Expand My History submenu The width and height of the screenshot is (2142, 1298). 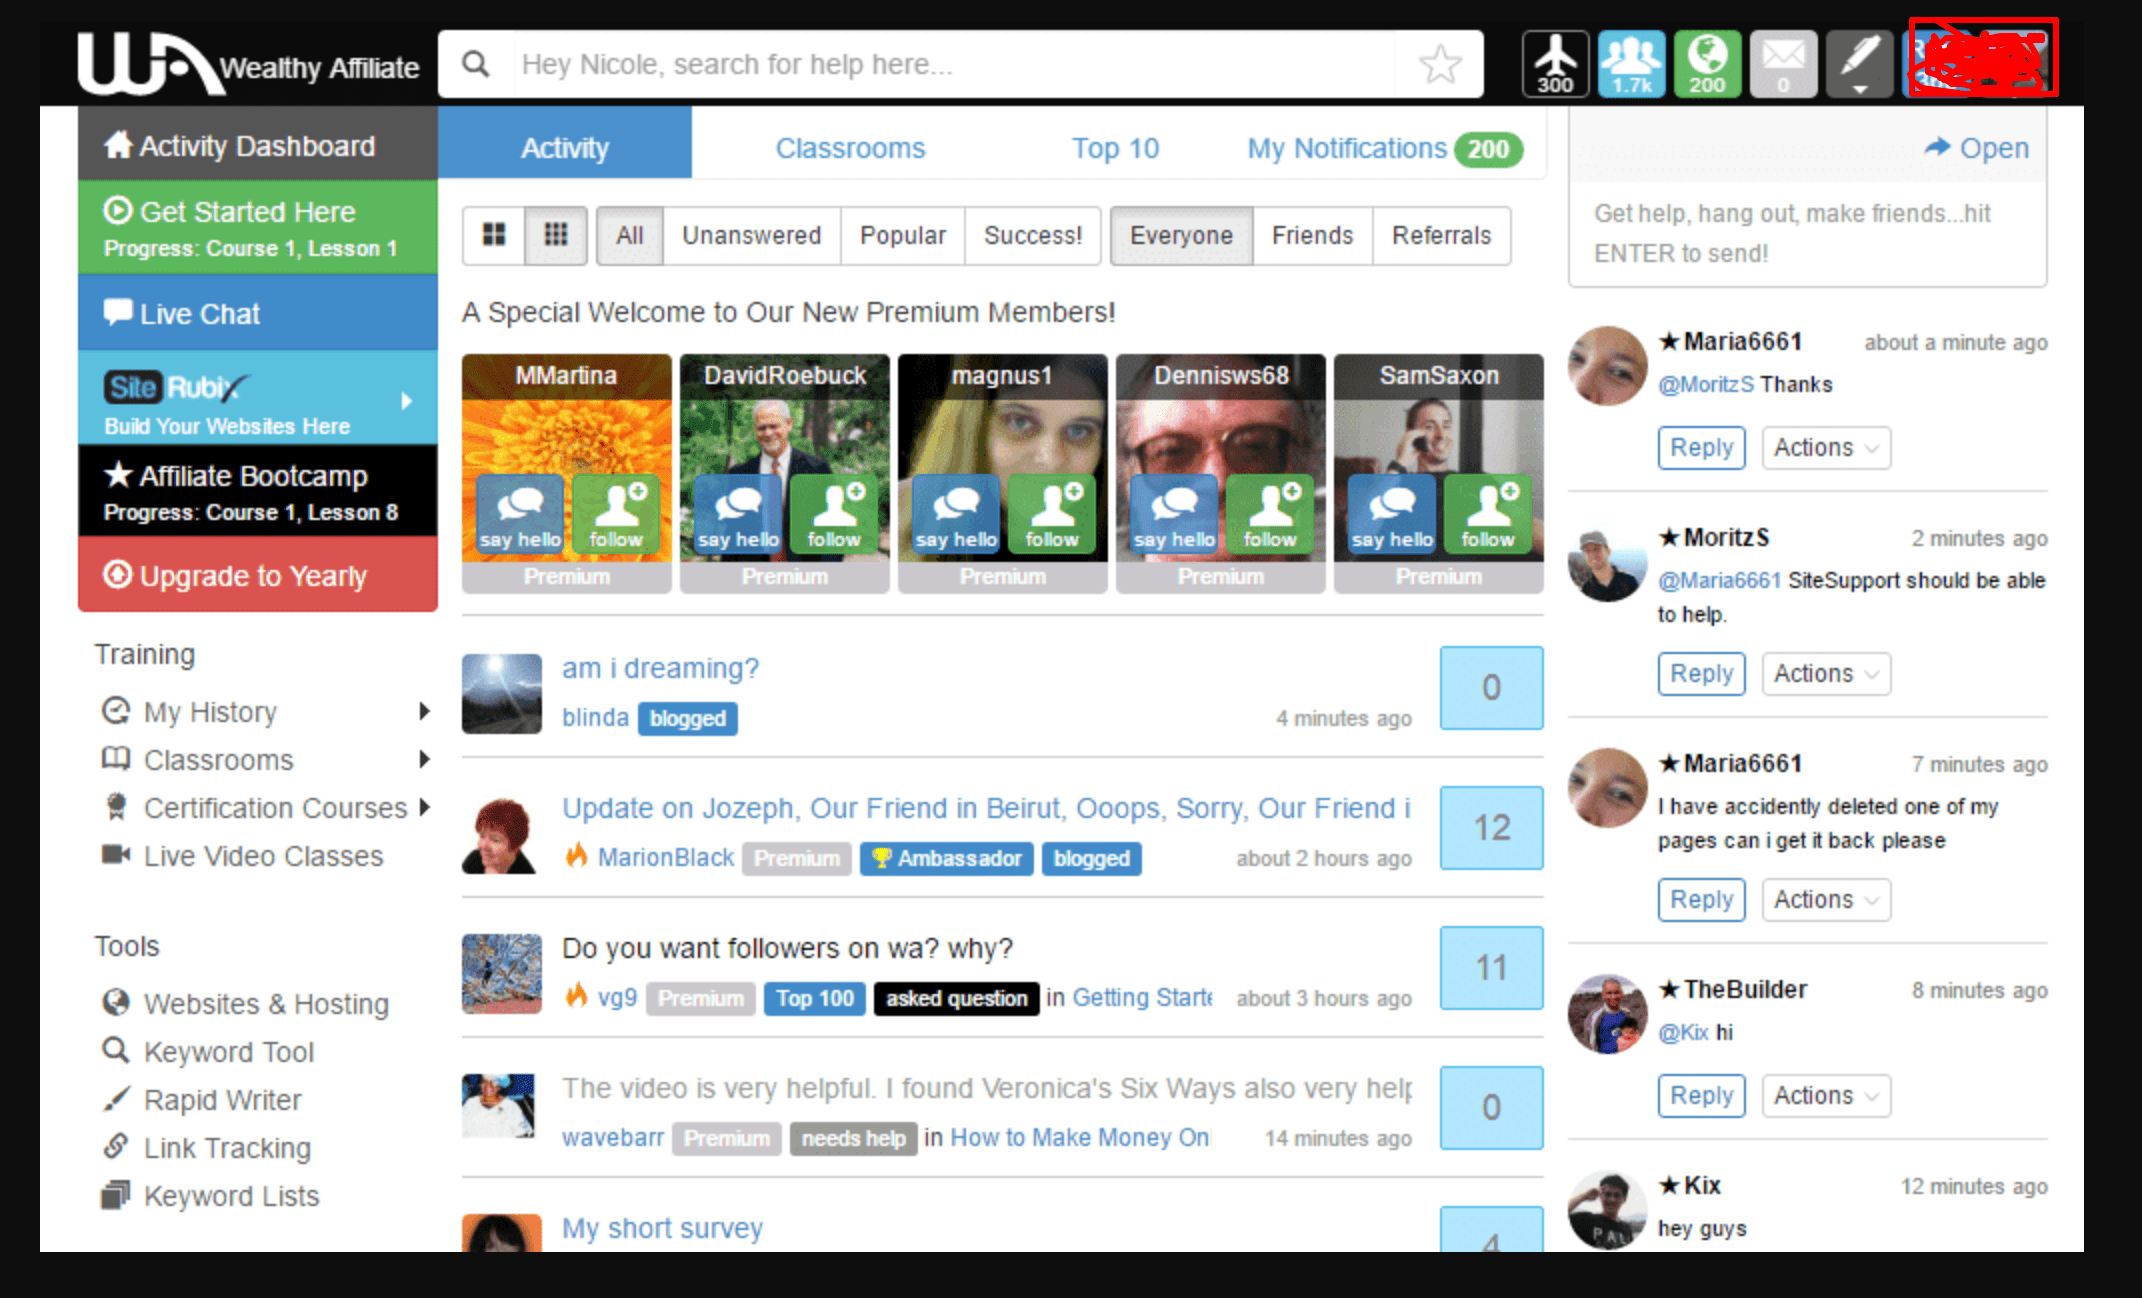click(x=424, y=711)
